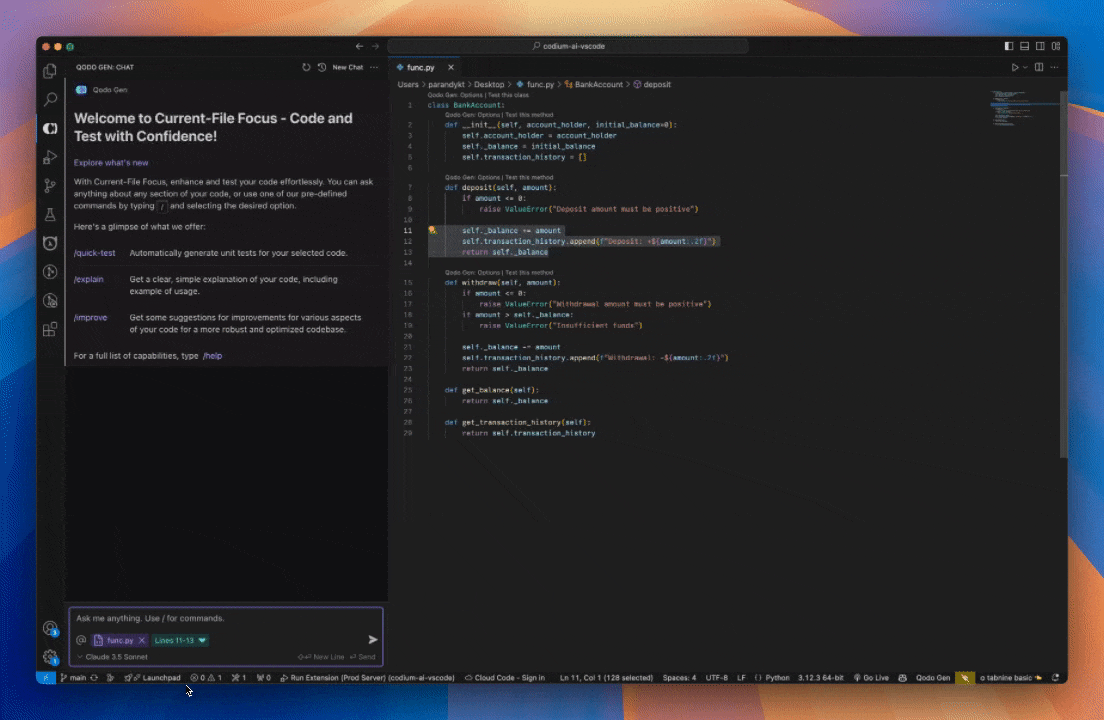1104x720 pixels.
Task: Click the @ mention context icon
Action: point(81,640)
